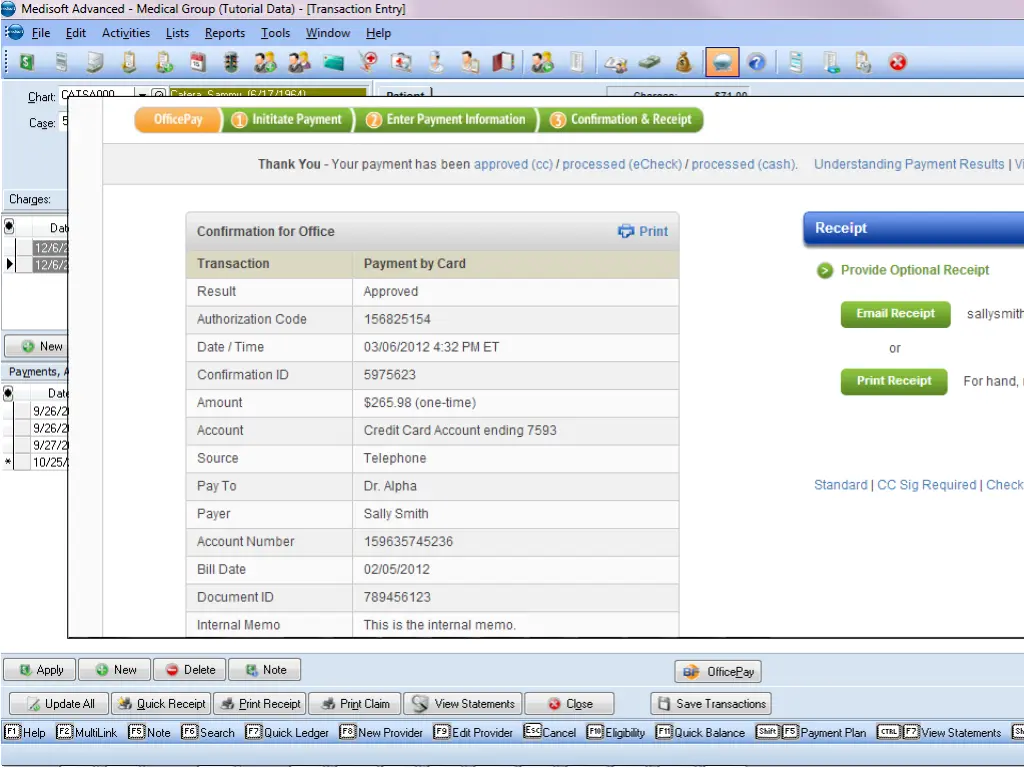Click the Authorization Code value 156825154
The image size is (1024, 768).
[397, 319]
